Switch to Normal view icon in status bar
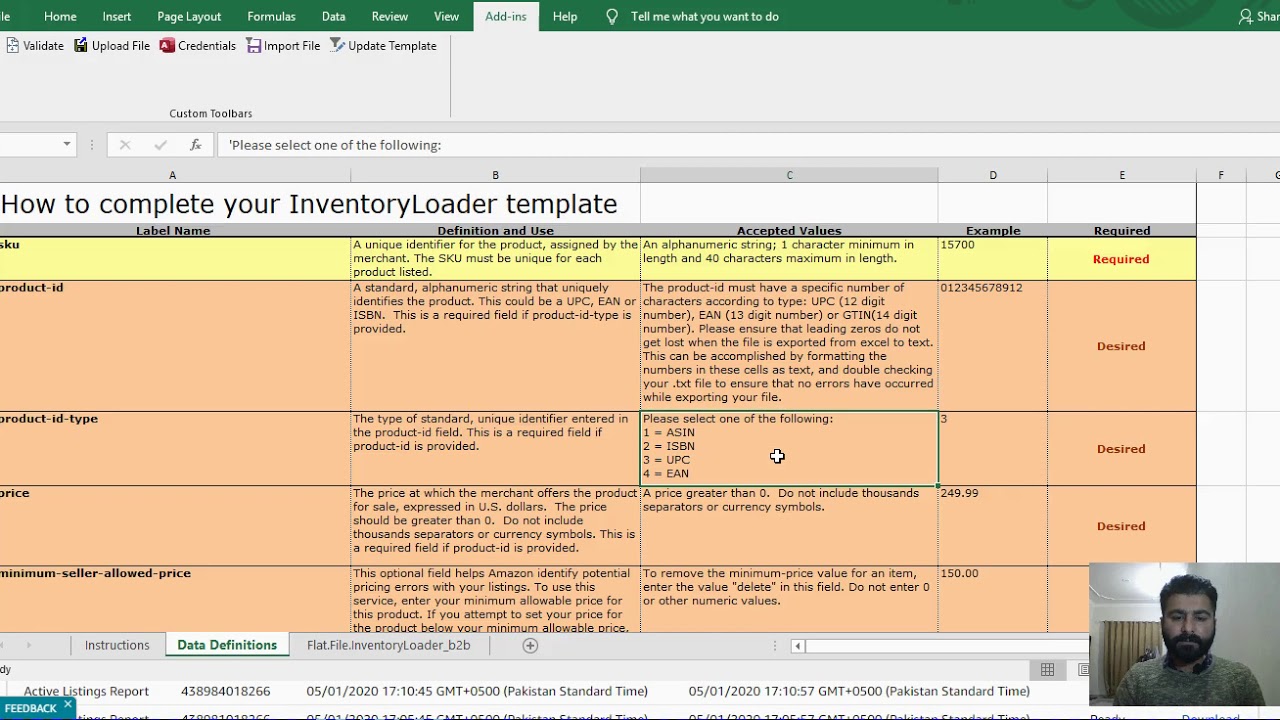This screenshot has height=720, width=1280. point(1047,670)
